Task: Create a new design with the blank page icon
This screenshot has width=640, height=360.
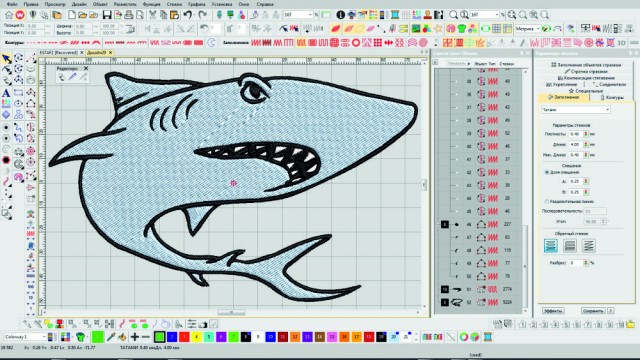Action: 72,15
